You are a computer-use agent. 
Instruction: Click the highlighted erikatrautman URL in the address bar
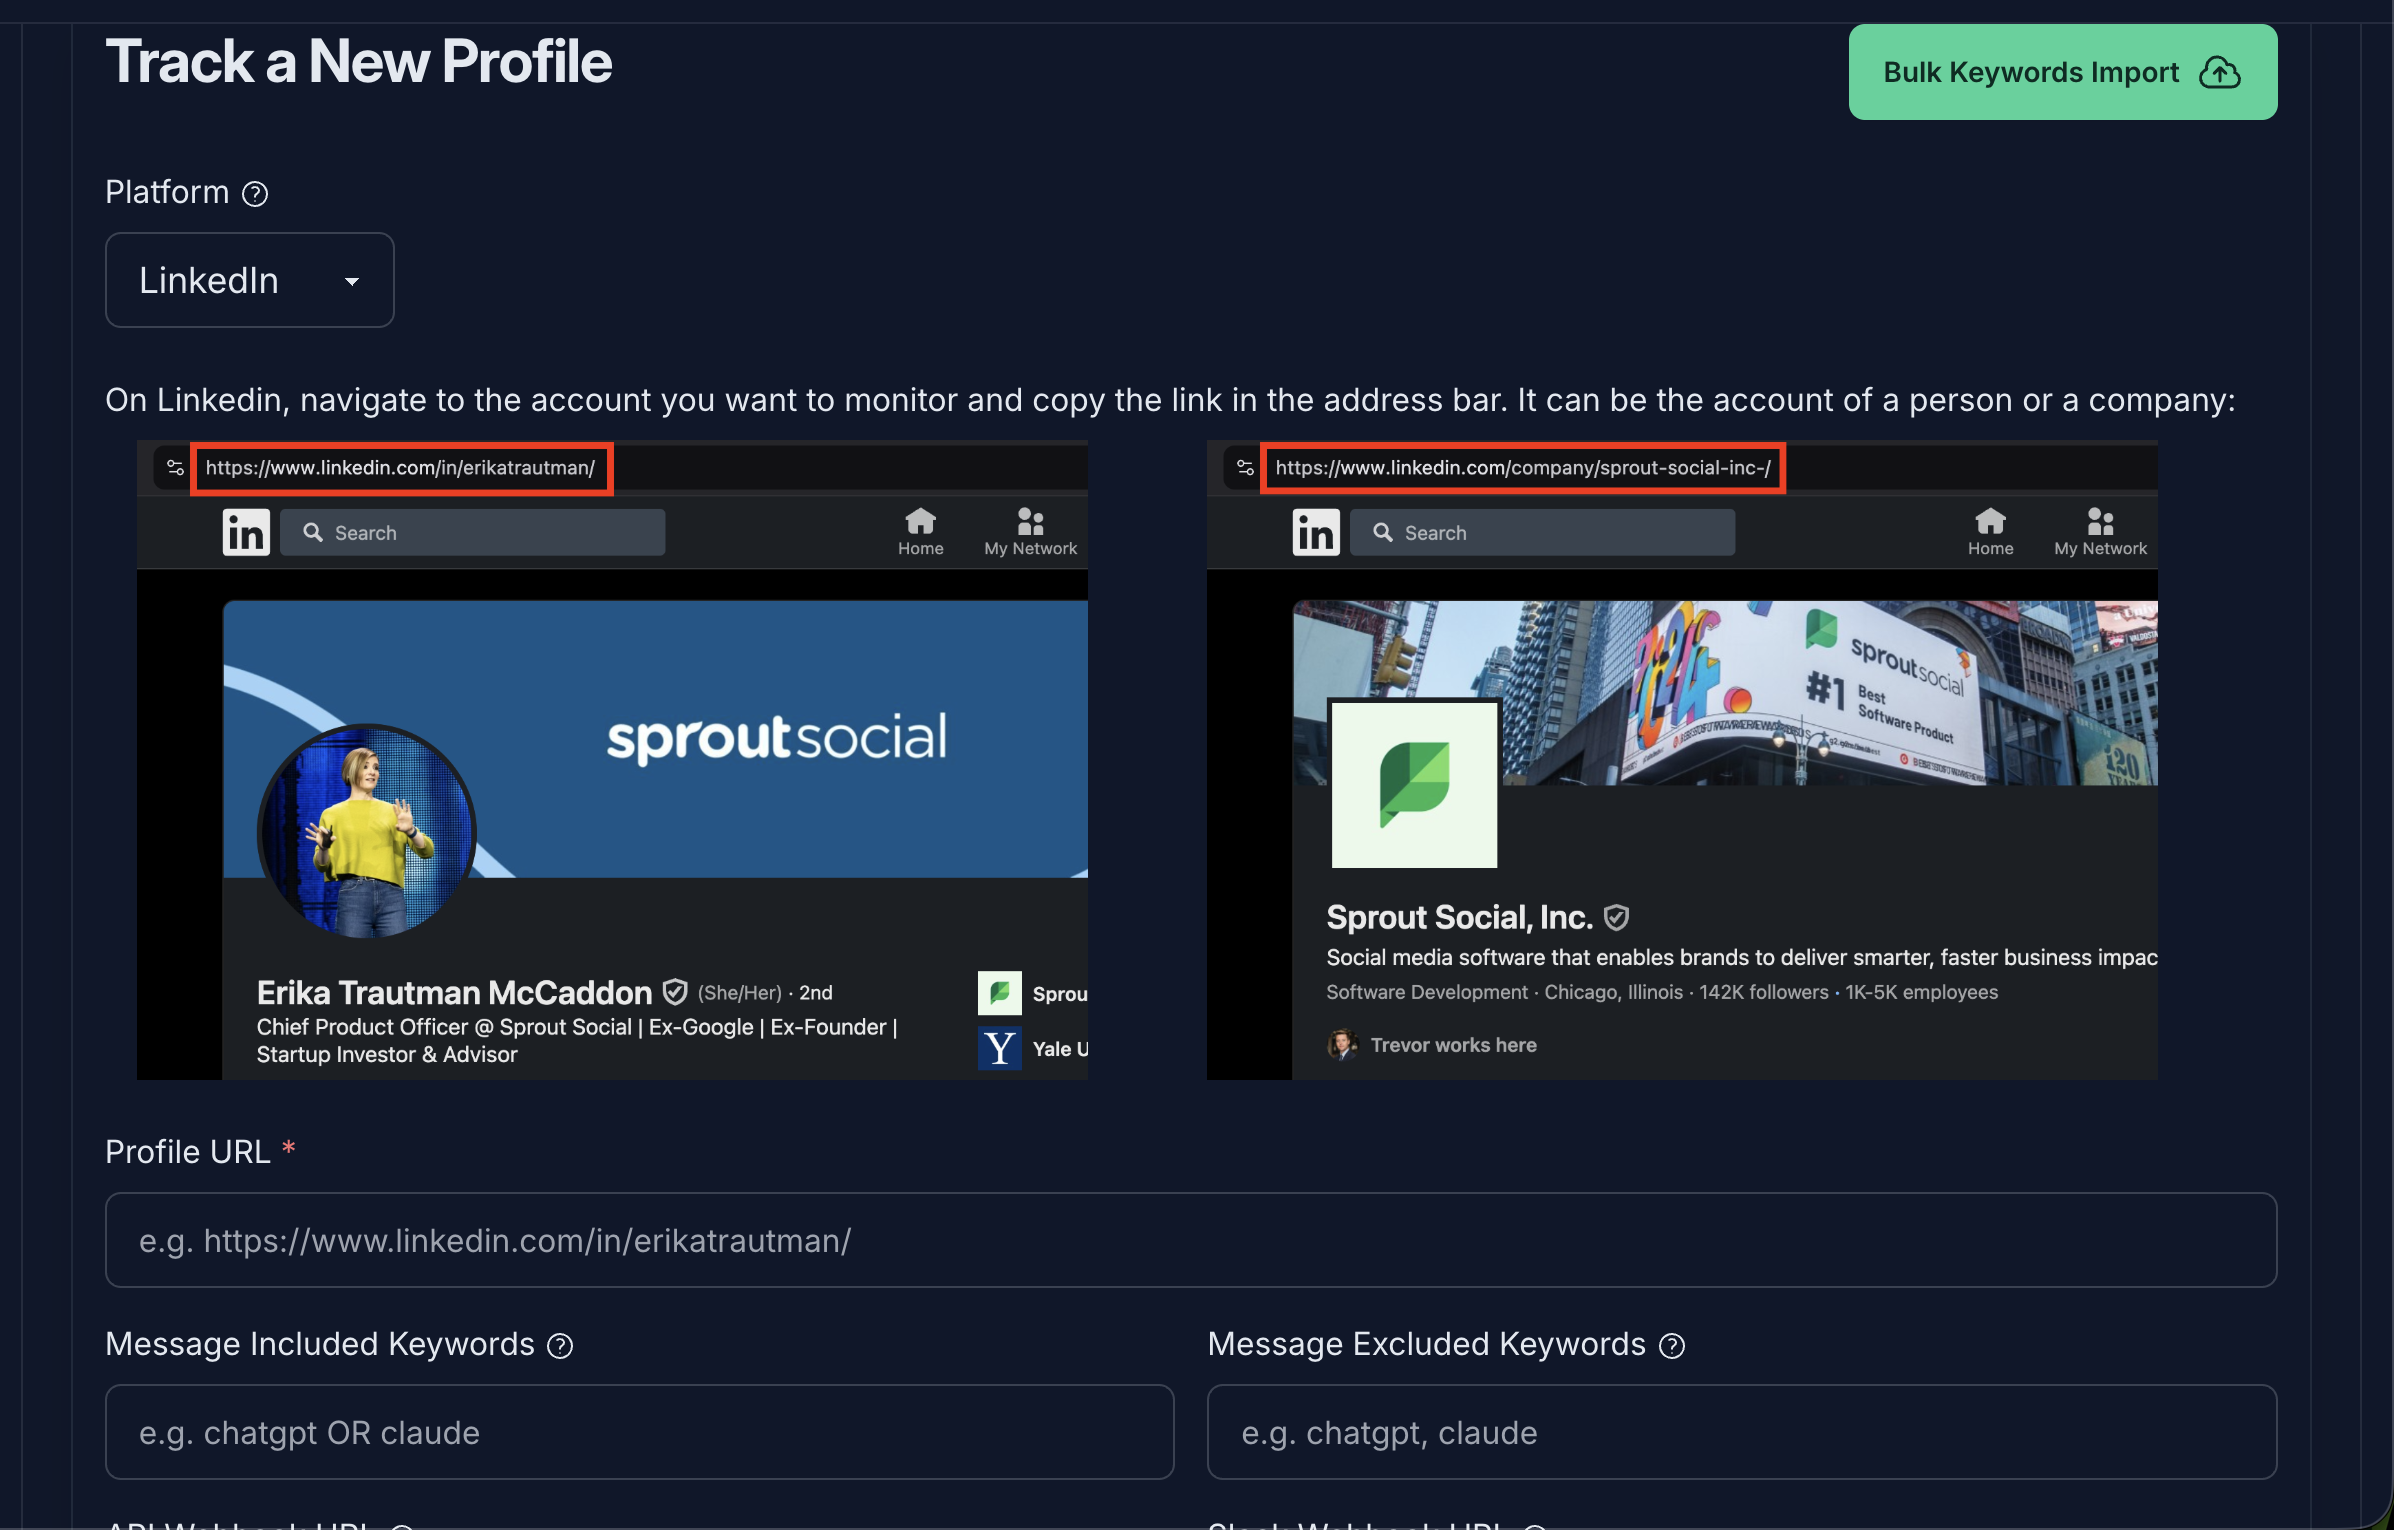tap(401, 468)
